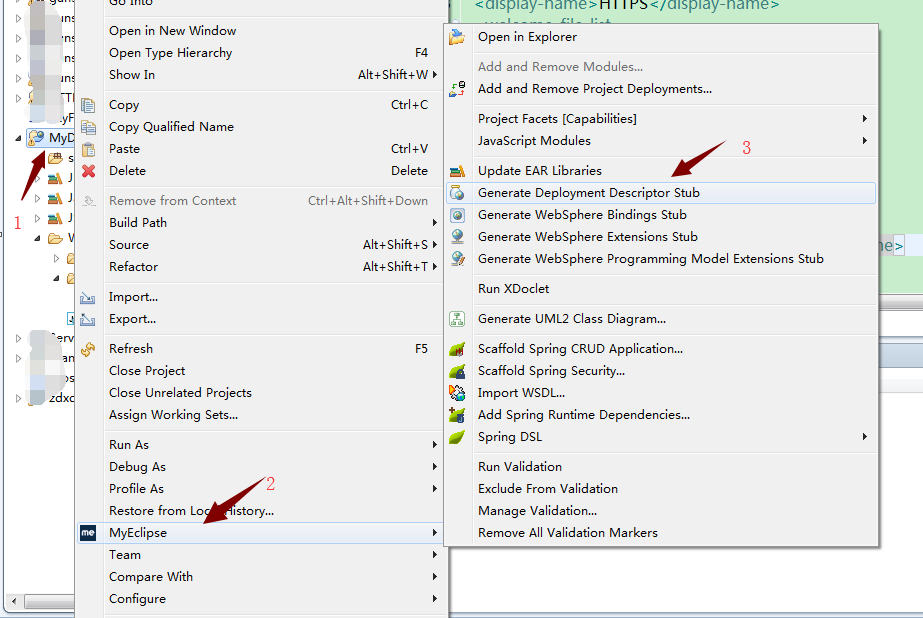Click the Remove from Context icon

coord(88,201)
